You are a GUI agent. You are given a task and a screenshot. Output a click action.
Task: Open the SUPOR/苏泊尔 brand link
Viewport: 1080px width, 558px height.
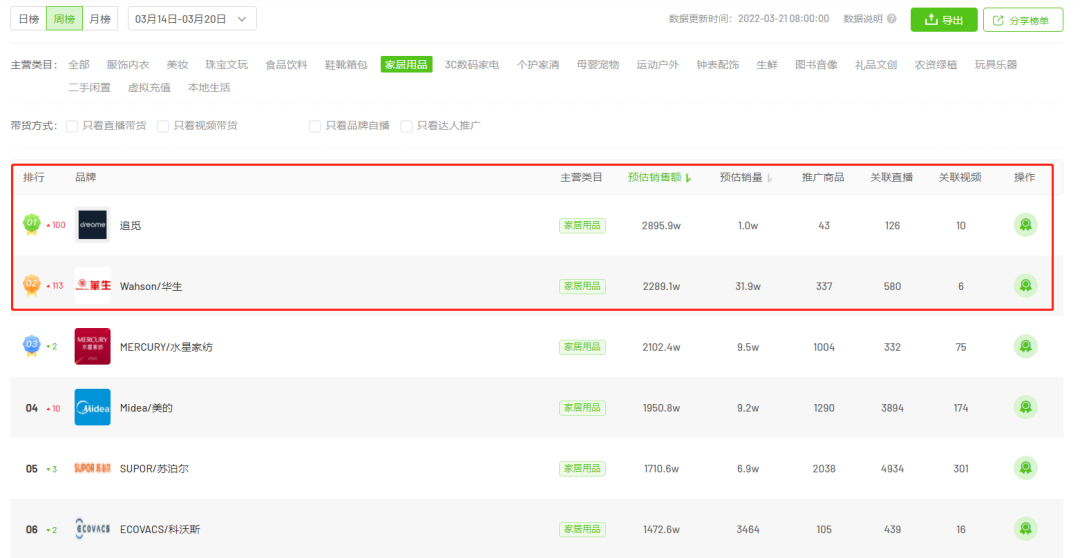(154, 468)
